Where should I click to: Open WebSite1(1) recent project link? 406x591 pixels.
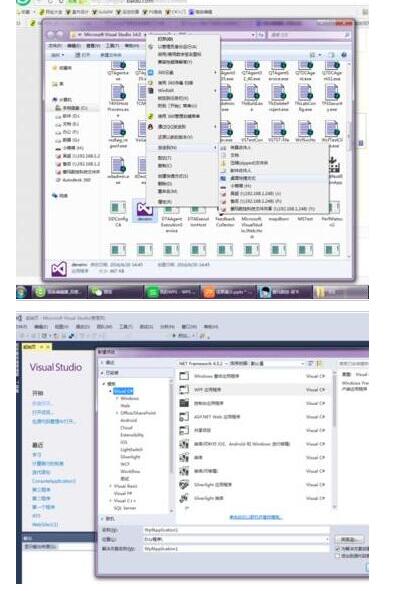coord(45,524)
